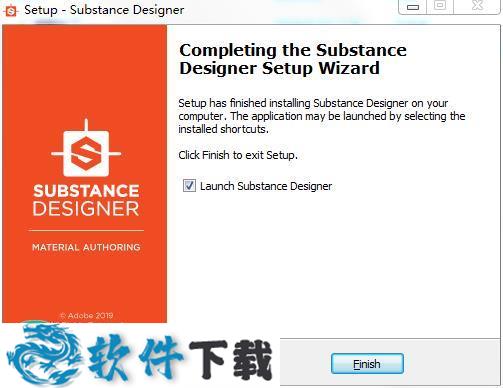Click the "SUBSTANCE DESIGNER" banner wordmark
The width and height of the screenshot is (503, 388).
86,200
